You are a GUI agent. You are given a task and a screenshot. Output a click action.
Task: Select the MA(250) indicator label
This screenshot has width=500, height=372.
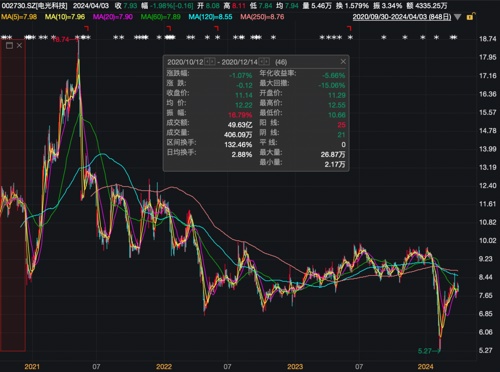pos(262,17)
